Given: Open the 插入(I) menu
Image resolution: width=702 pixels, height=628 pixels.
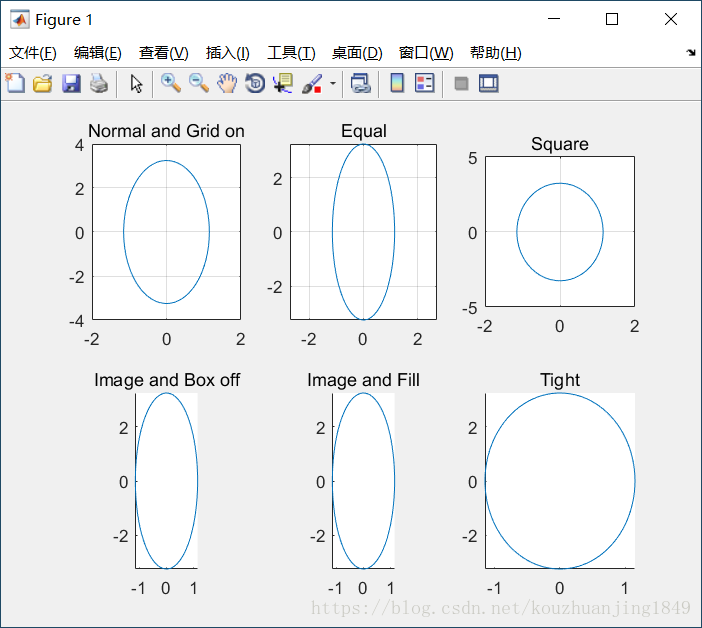Looking at the screenshot, I should (227, 53).
